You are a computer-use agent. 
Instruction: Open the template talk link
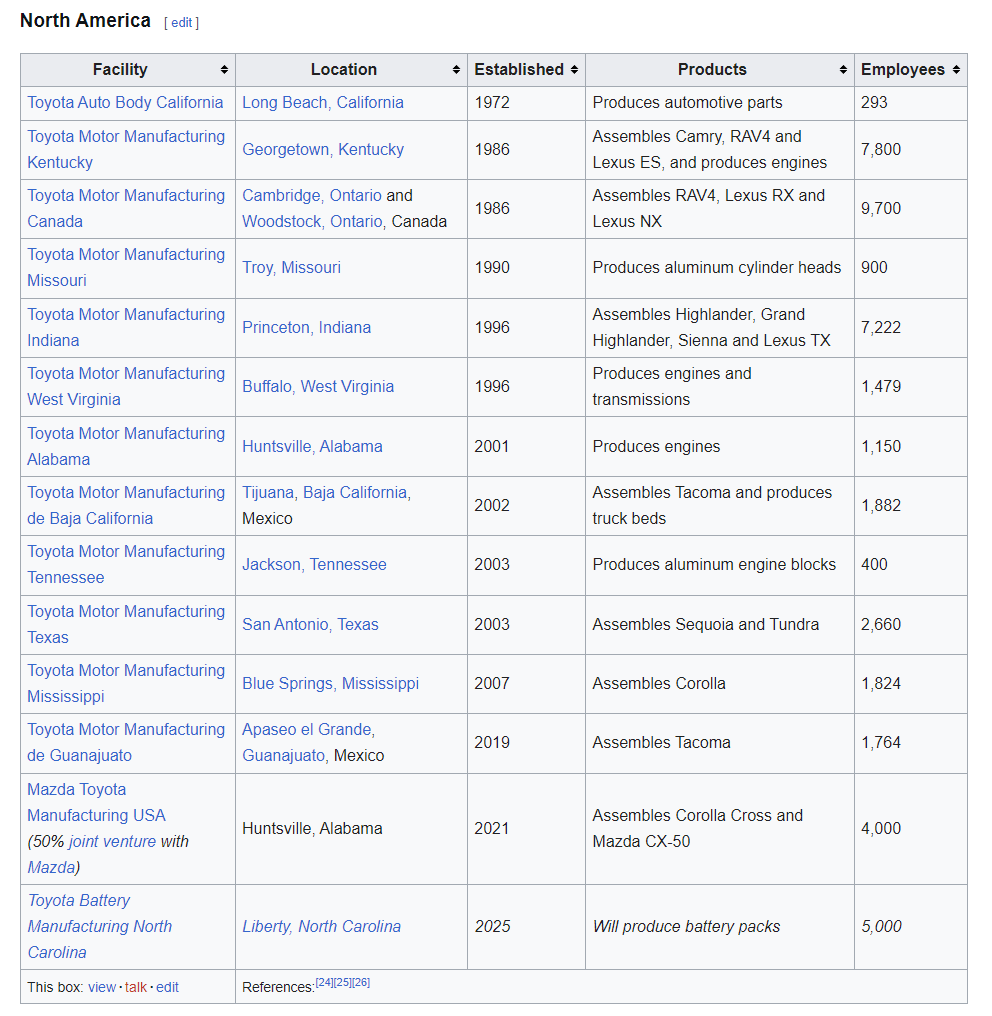click(x=135, y=987)
